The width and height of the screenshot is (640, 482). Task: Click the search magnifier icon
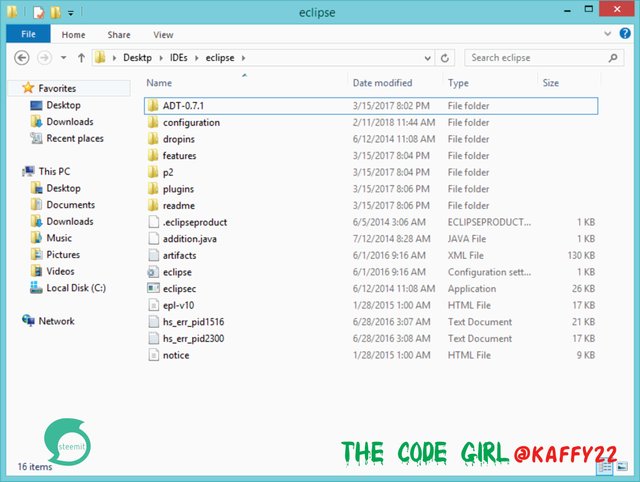pyautogui.click(x=613, y=58)
